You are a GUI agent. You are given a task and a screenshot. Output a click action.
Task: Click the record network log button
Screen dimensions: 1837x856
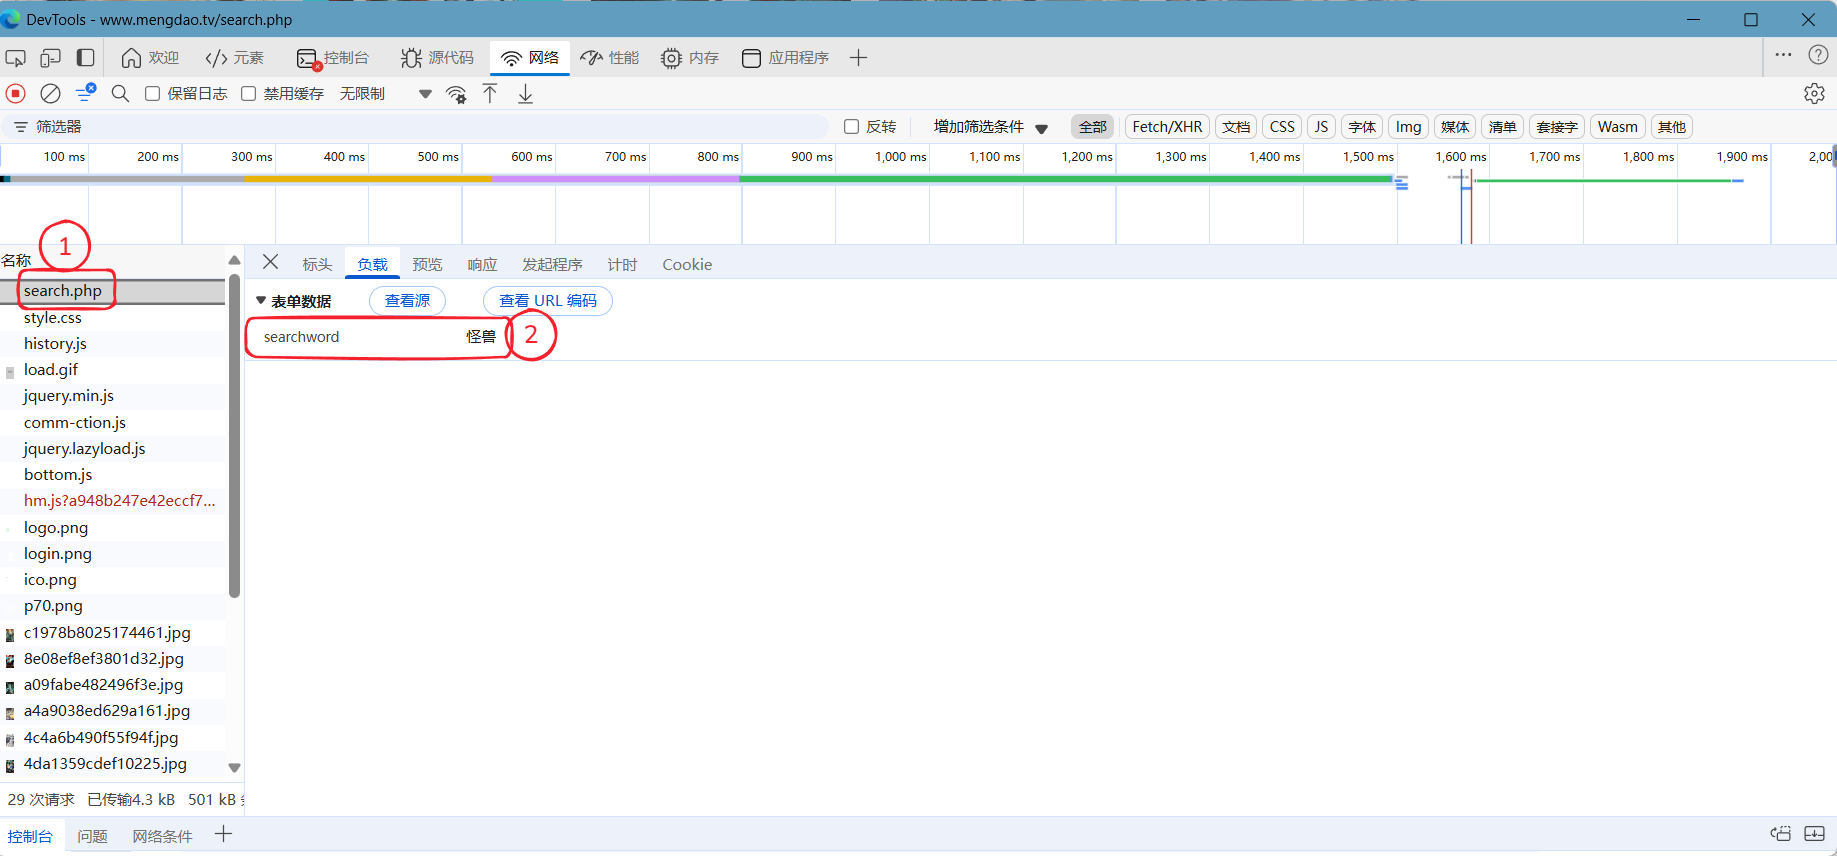pos(15,93)
